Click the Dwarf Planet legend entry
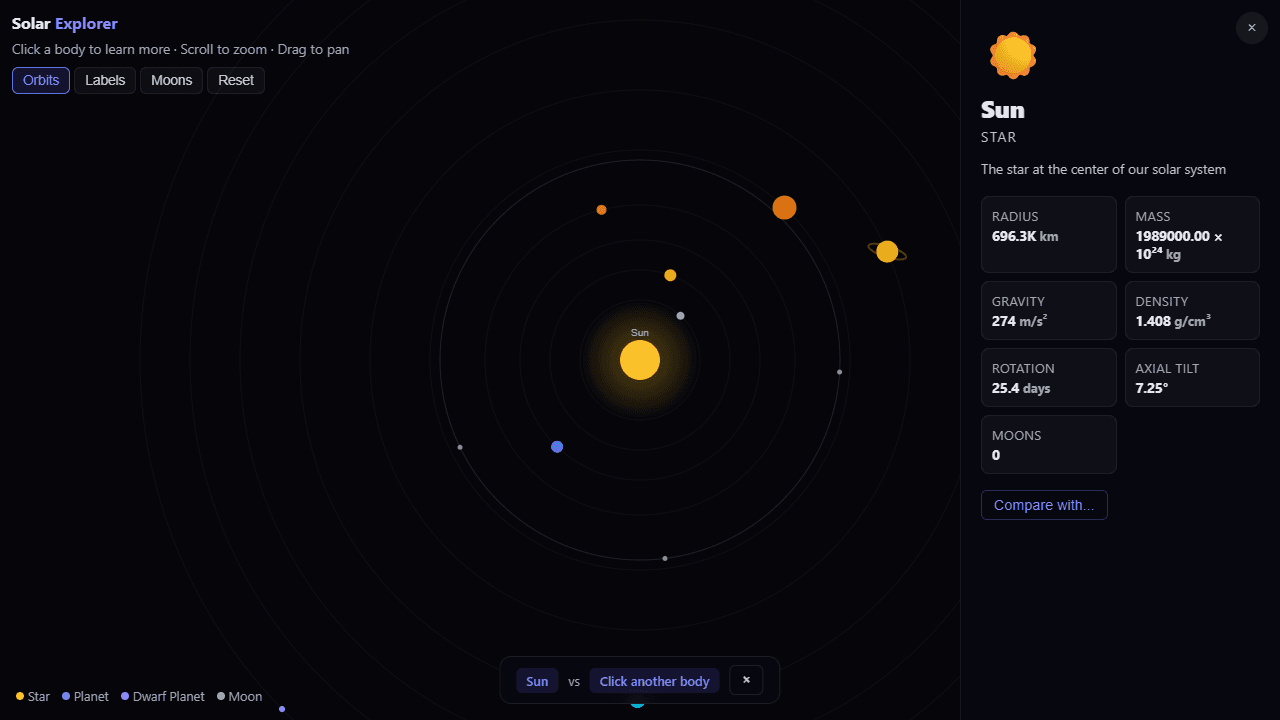Image resolution: width=1280 pixels, height=720 pixels. (x=162, y=696)
